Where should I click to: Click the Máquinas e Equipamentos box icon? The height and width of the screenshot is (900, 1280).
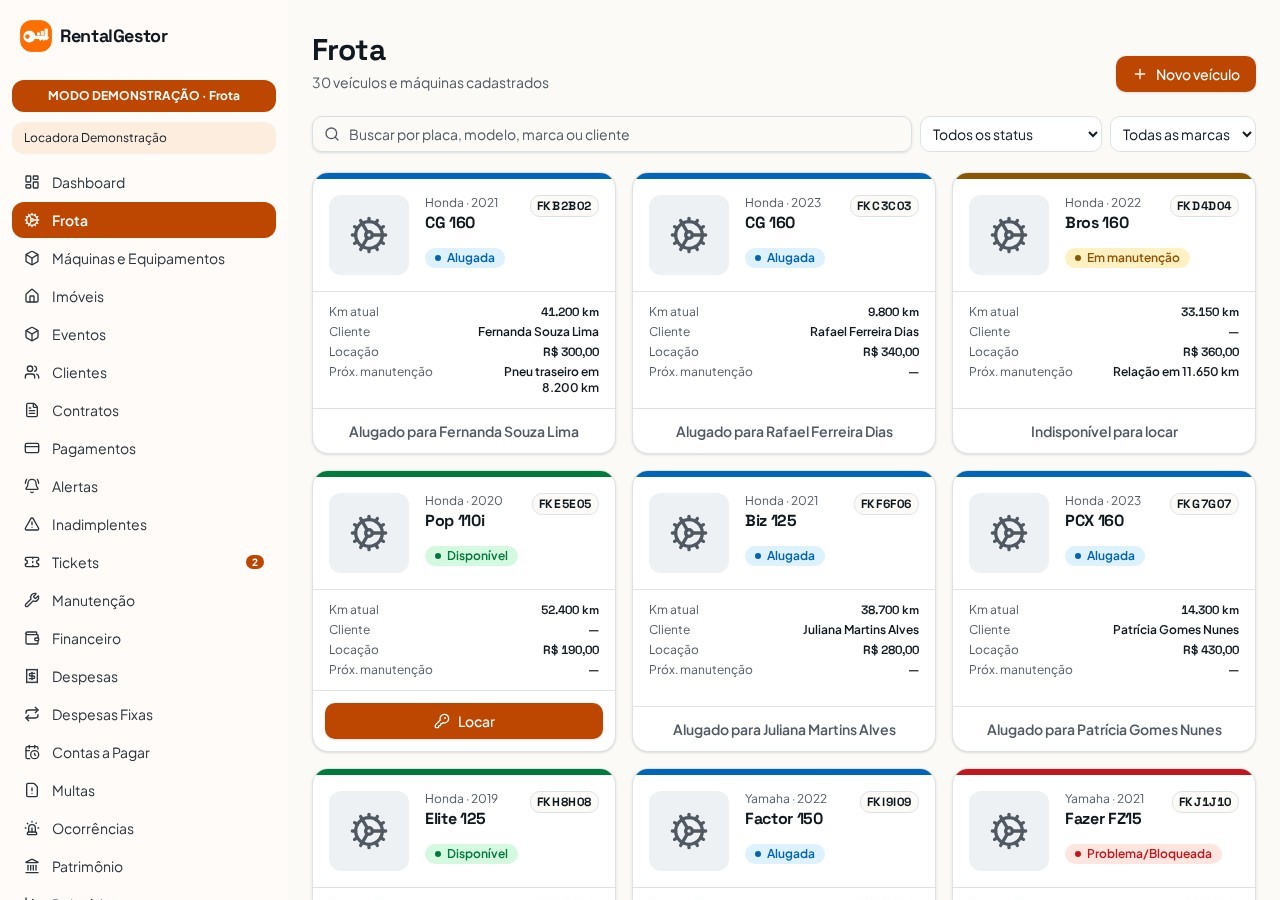coord(32,258)
